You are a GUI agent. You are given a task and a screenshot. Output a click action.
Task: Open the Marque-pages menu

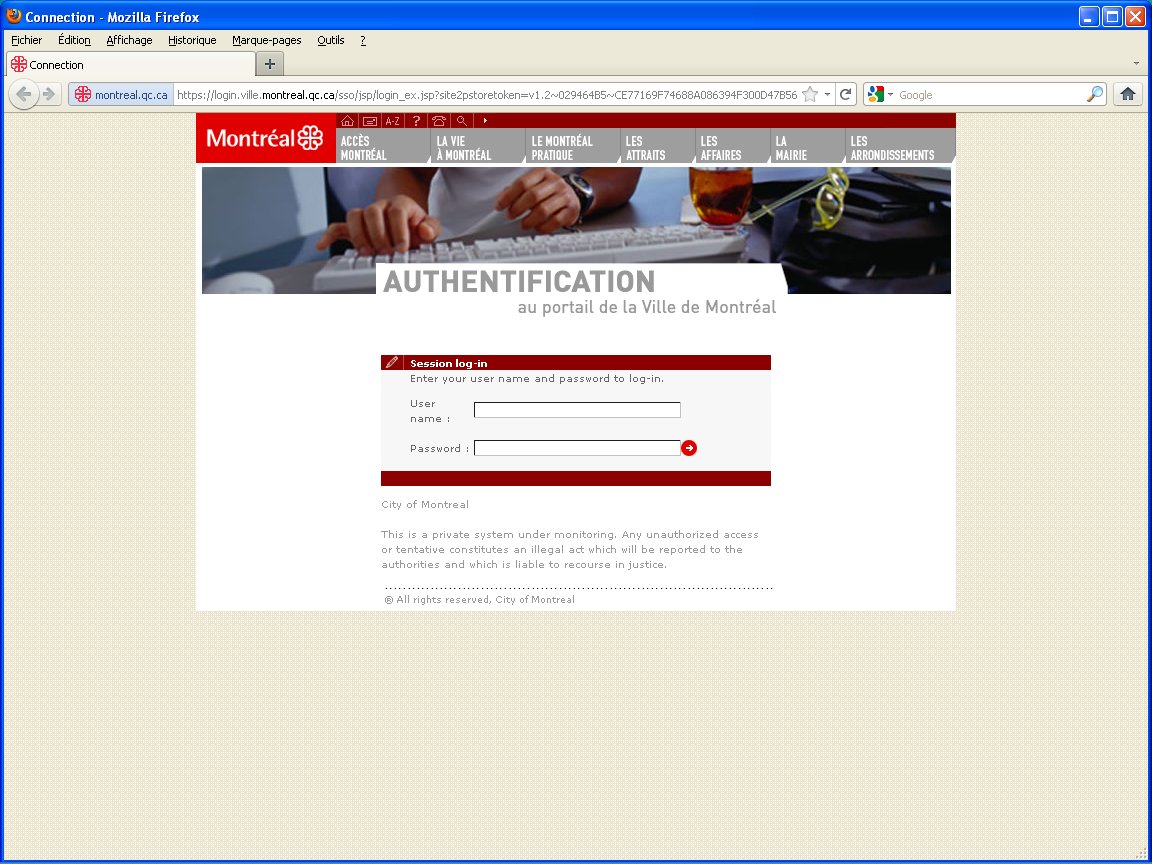coord(266,40)
